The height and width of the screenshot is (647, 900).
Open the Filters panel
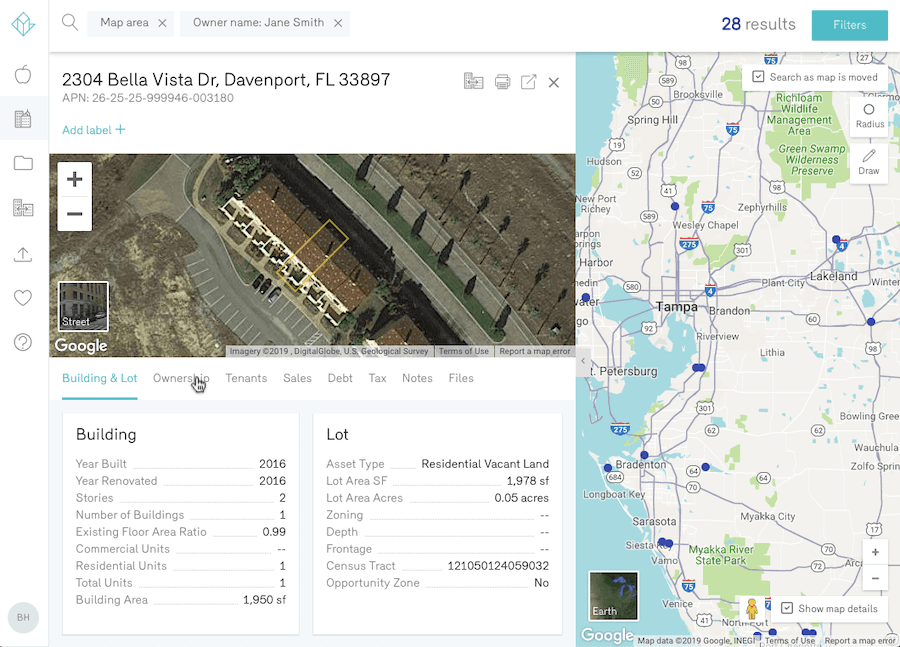(849, 25)
